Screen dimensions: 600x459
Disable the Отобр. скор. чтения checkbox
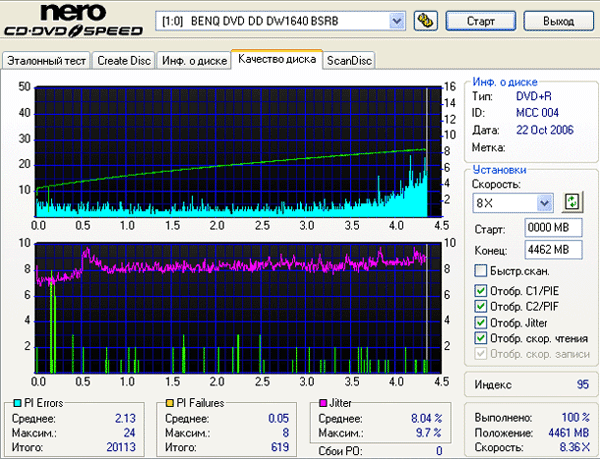[x=481, y=339]
